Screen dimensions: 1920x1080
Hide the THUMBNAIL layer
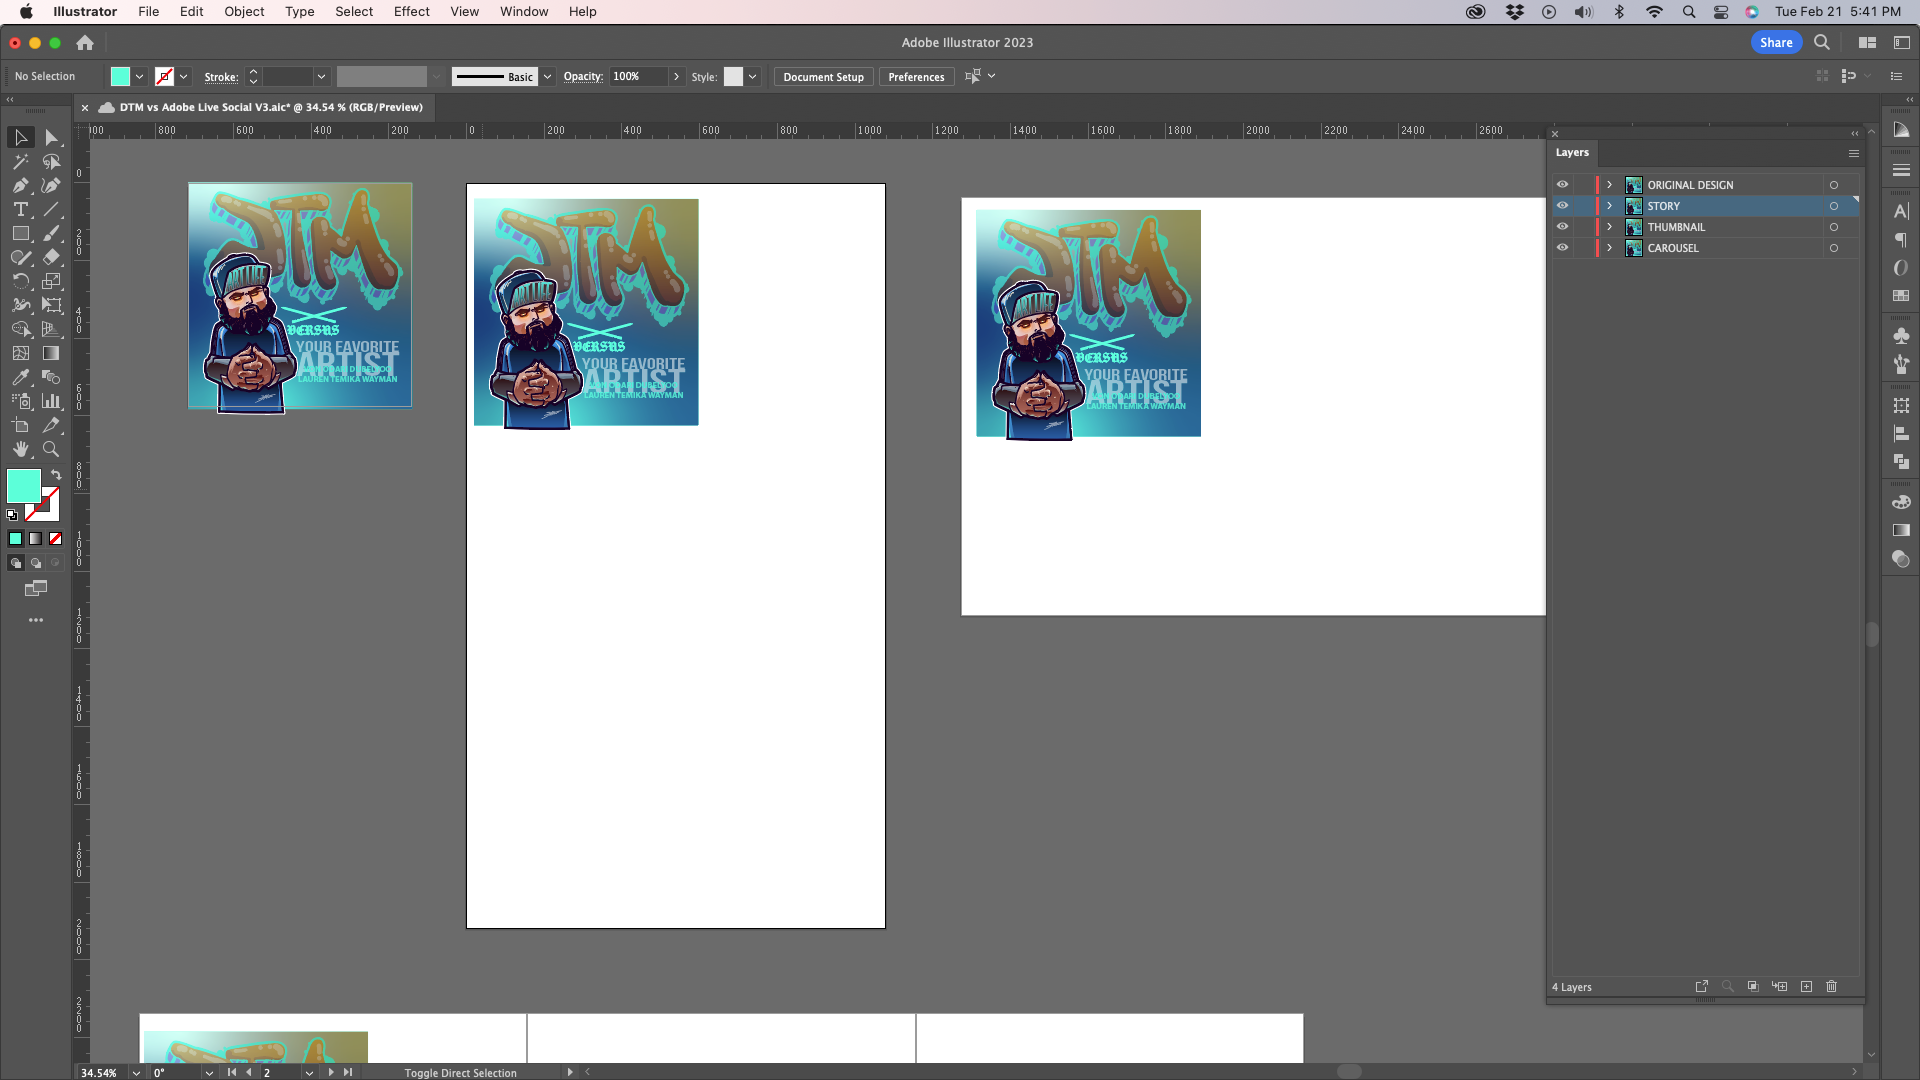1562,227
